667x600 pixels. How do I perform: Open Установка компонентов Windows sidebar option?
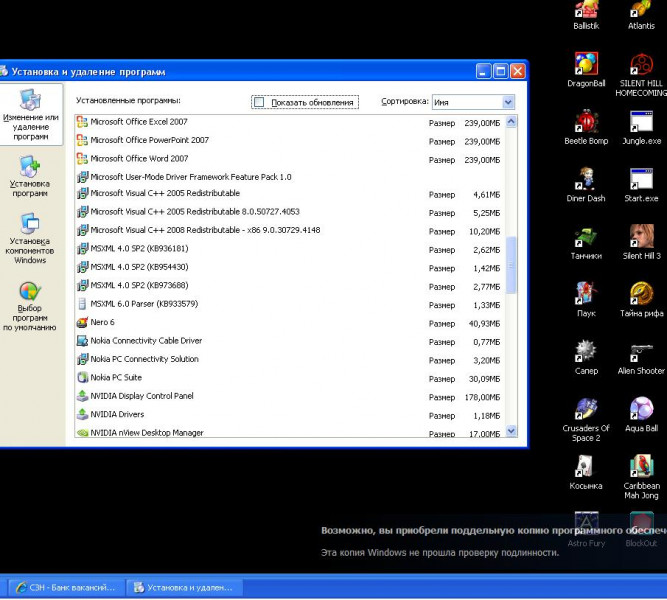(x=30, y=239)
